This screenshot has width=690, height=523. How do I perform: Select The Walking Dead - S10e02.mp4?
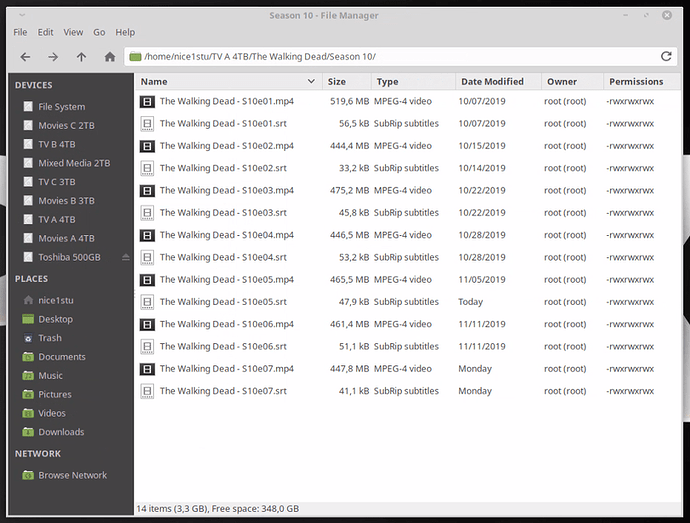(x=227, y=146)
